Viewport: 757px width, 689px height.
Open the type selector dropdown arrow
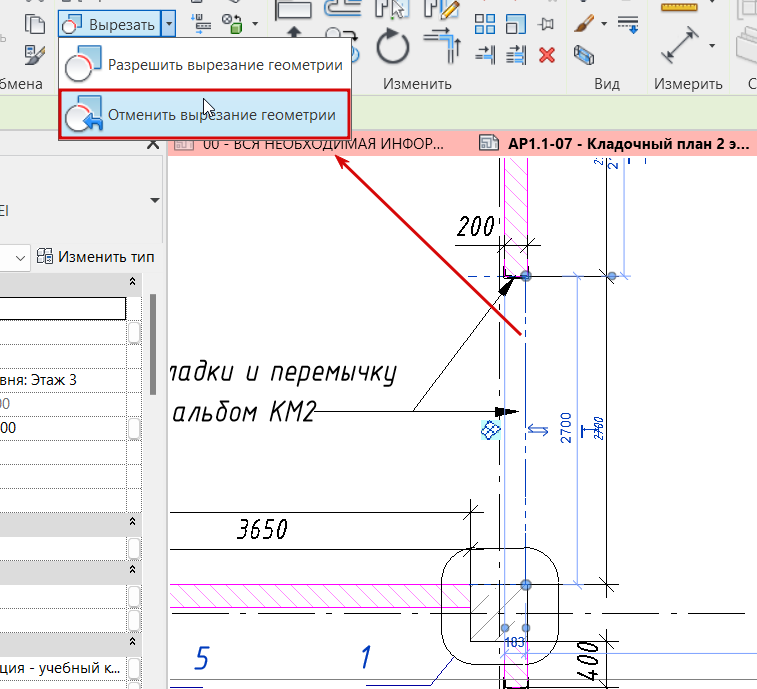tap(154, 200)
